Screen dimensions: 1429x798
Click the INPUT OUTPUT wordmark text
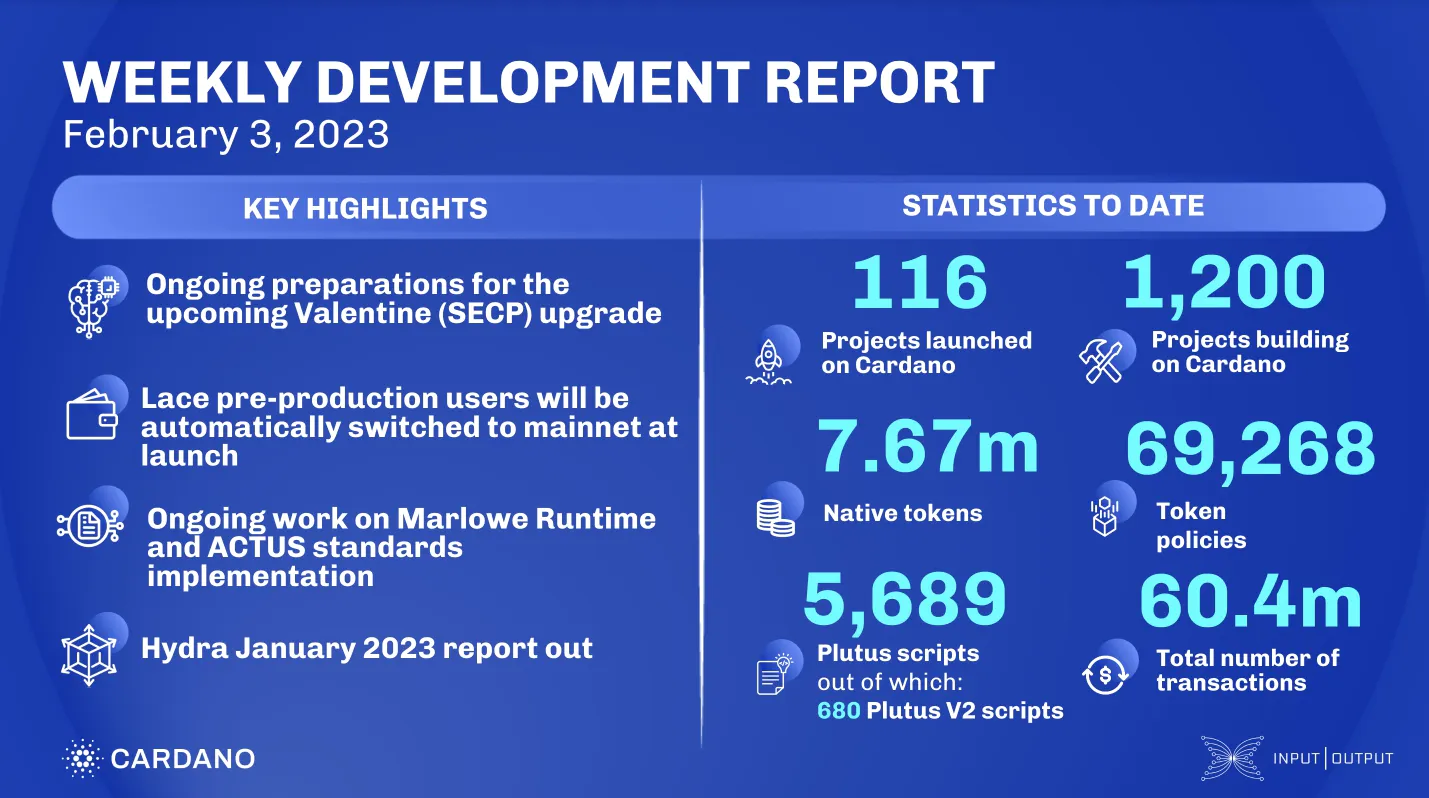point(1333,758)
